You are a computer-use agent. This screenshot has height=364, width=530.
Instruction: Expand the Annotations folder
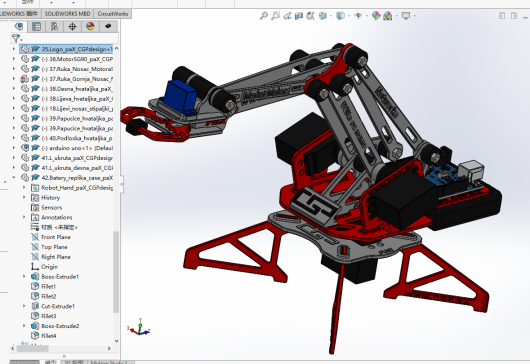point(24,217)
